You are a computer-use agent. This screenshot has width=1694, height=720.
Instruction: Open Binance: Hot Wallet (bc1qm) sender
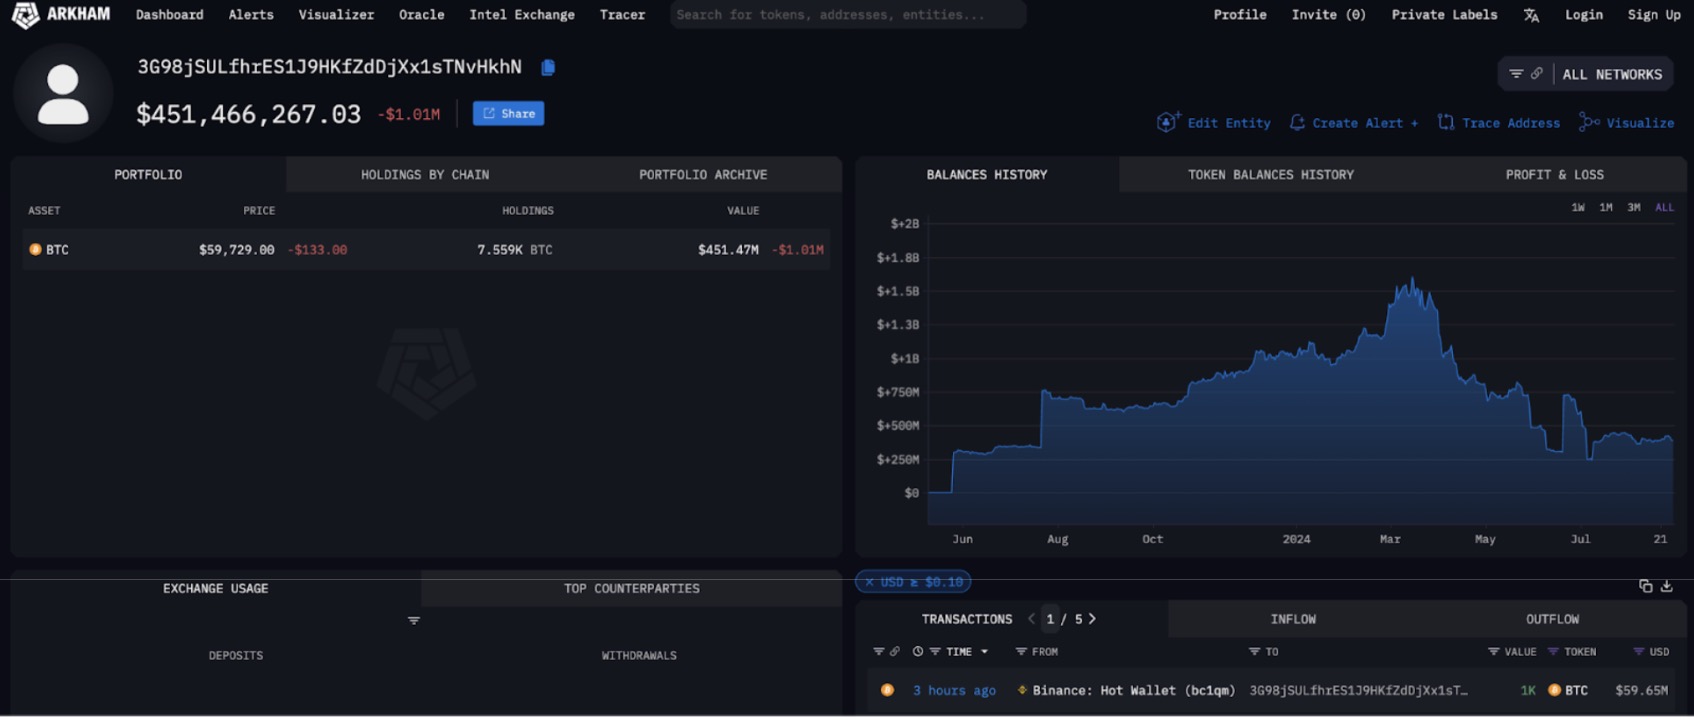point(1133,690)
